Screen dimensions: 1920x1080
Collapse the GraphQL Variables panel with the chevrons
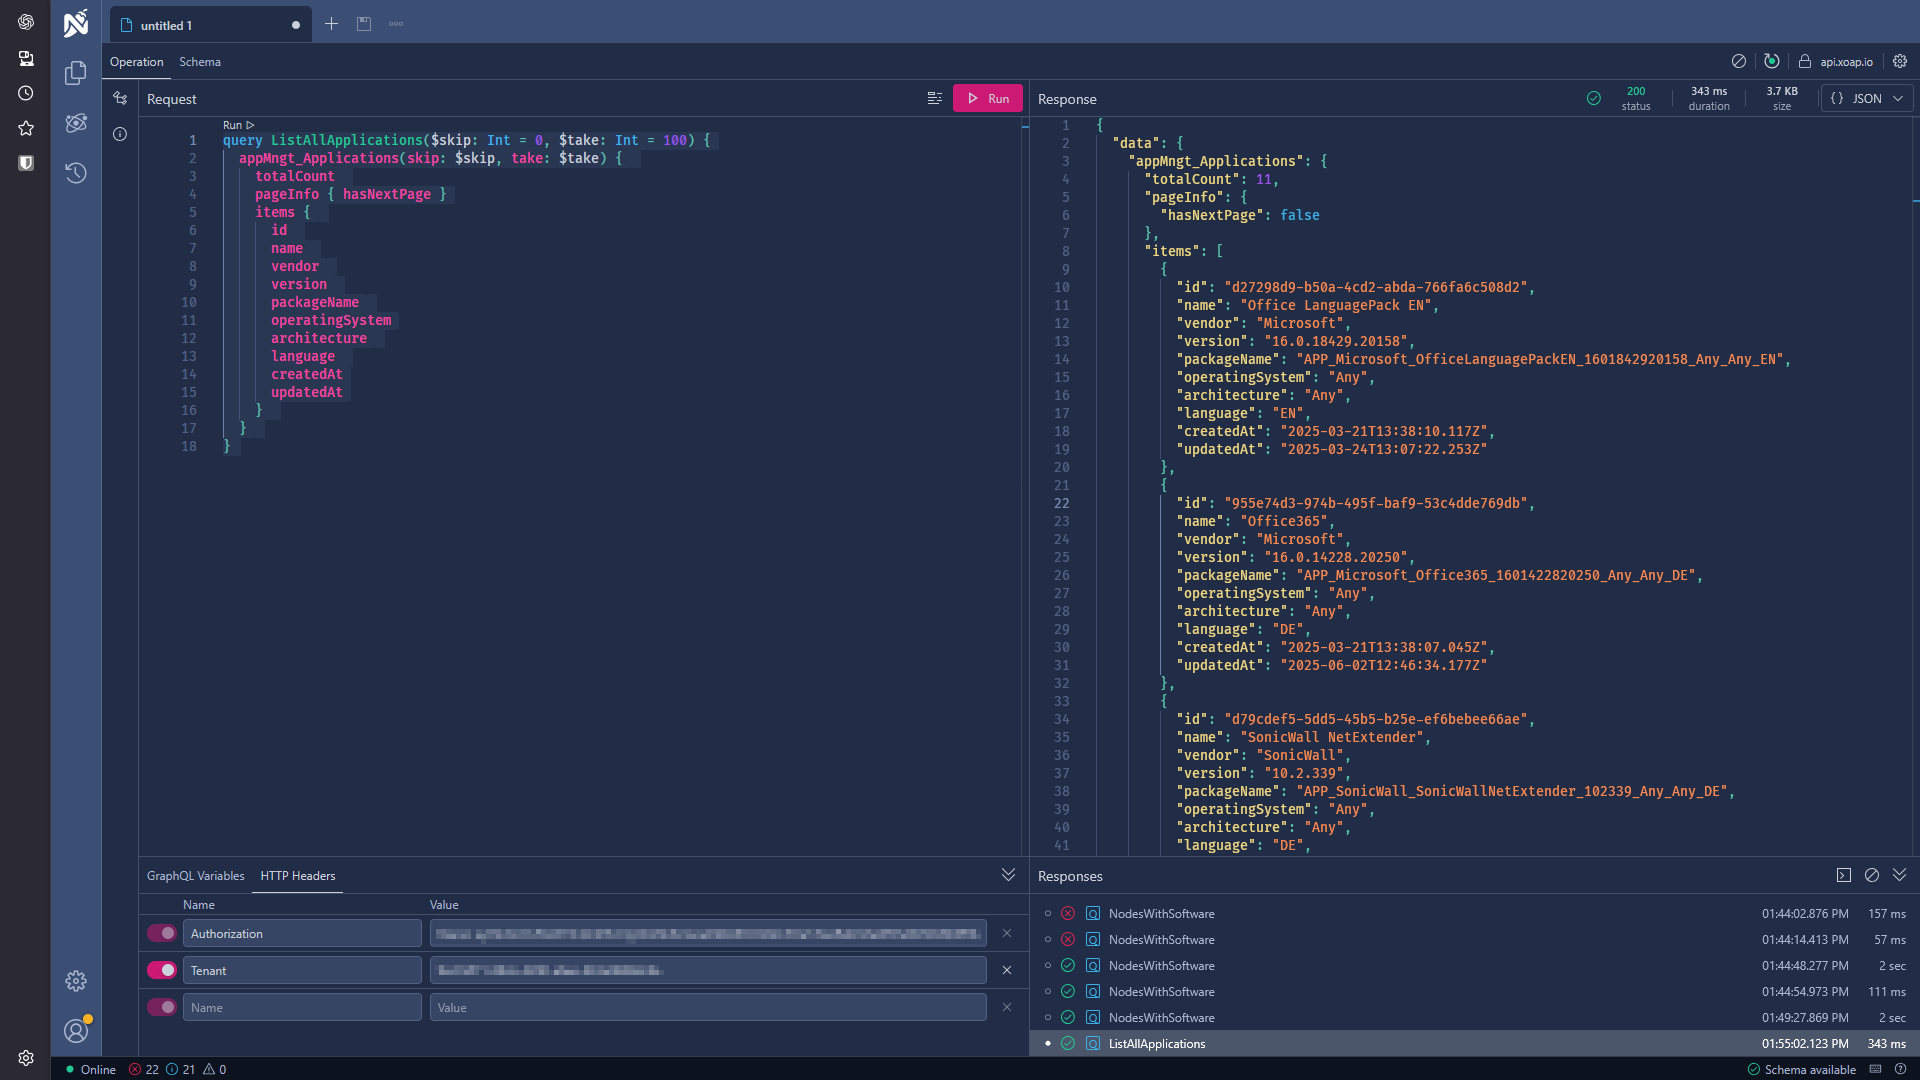[x=1008, y=874]
